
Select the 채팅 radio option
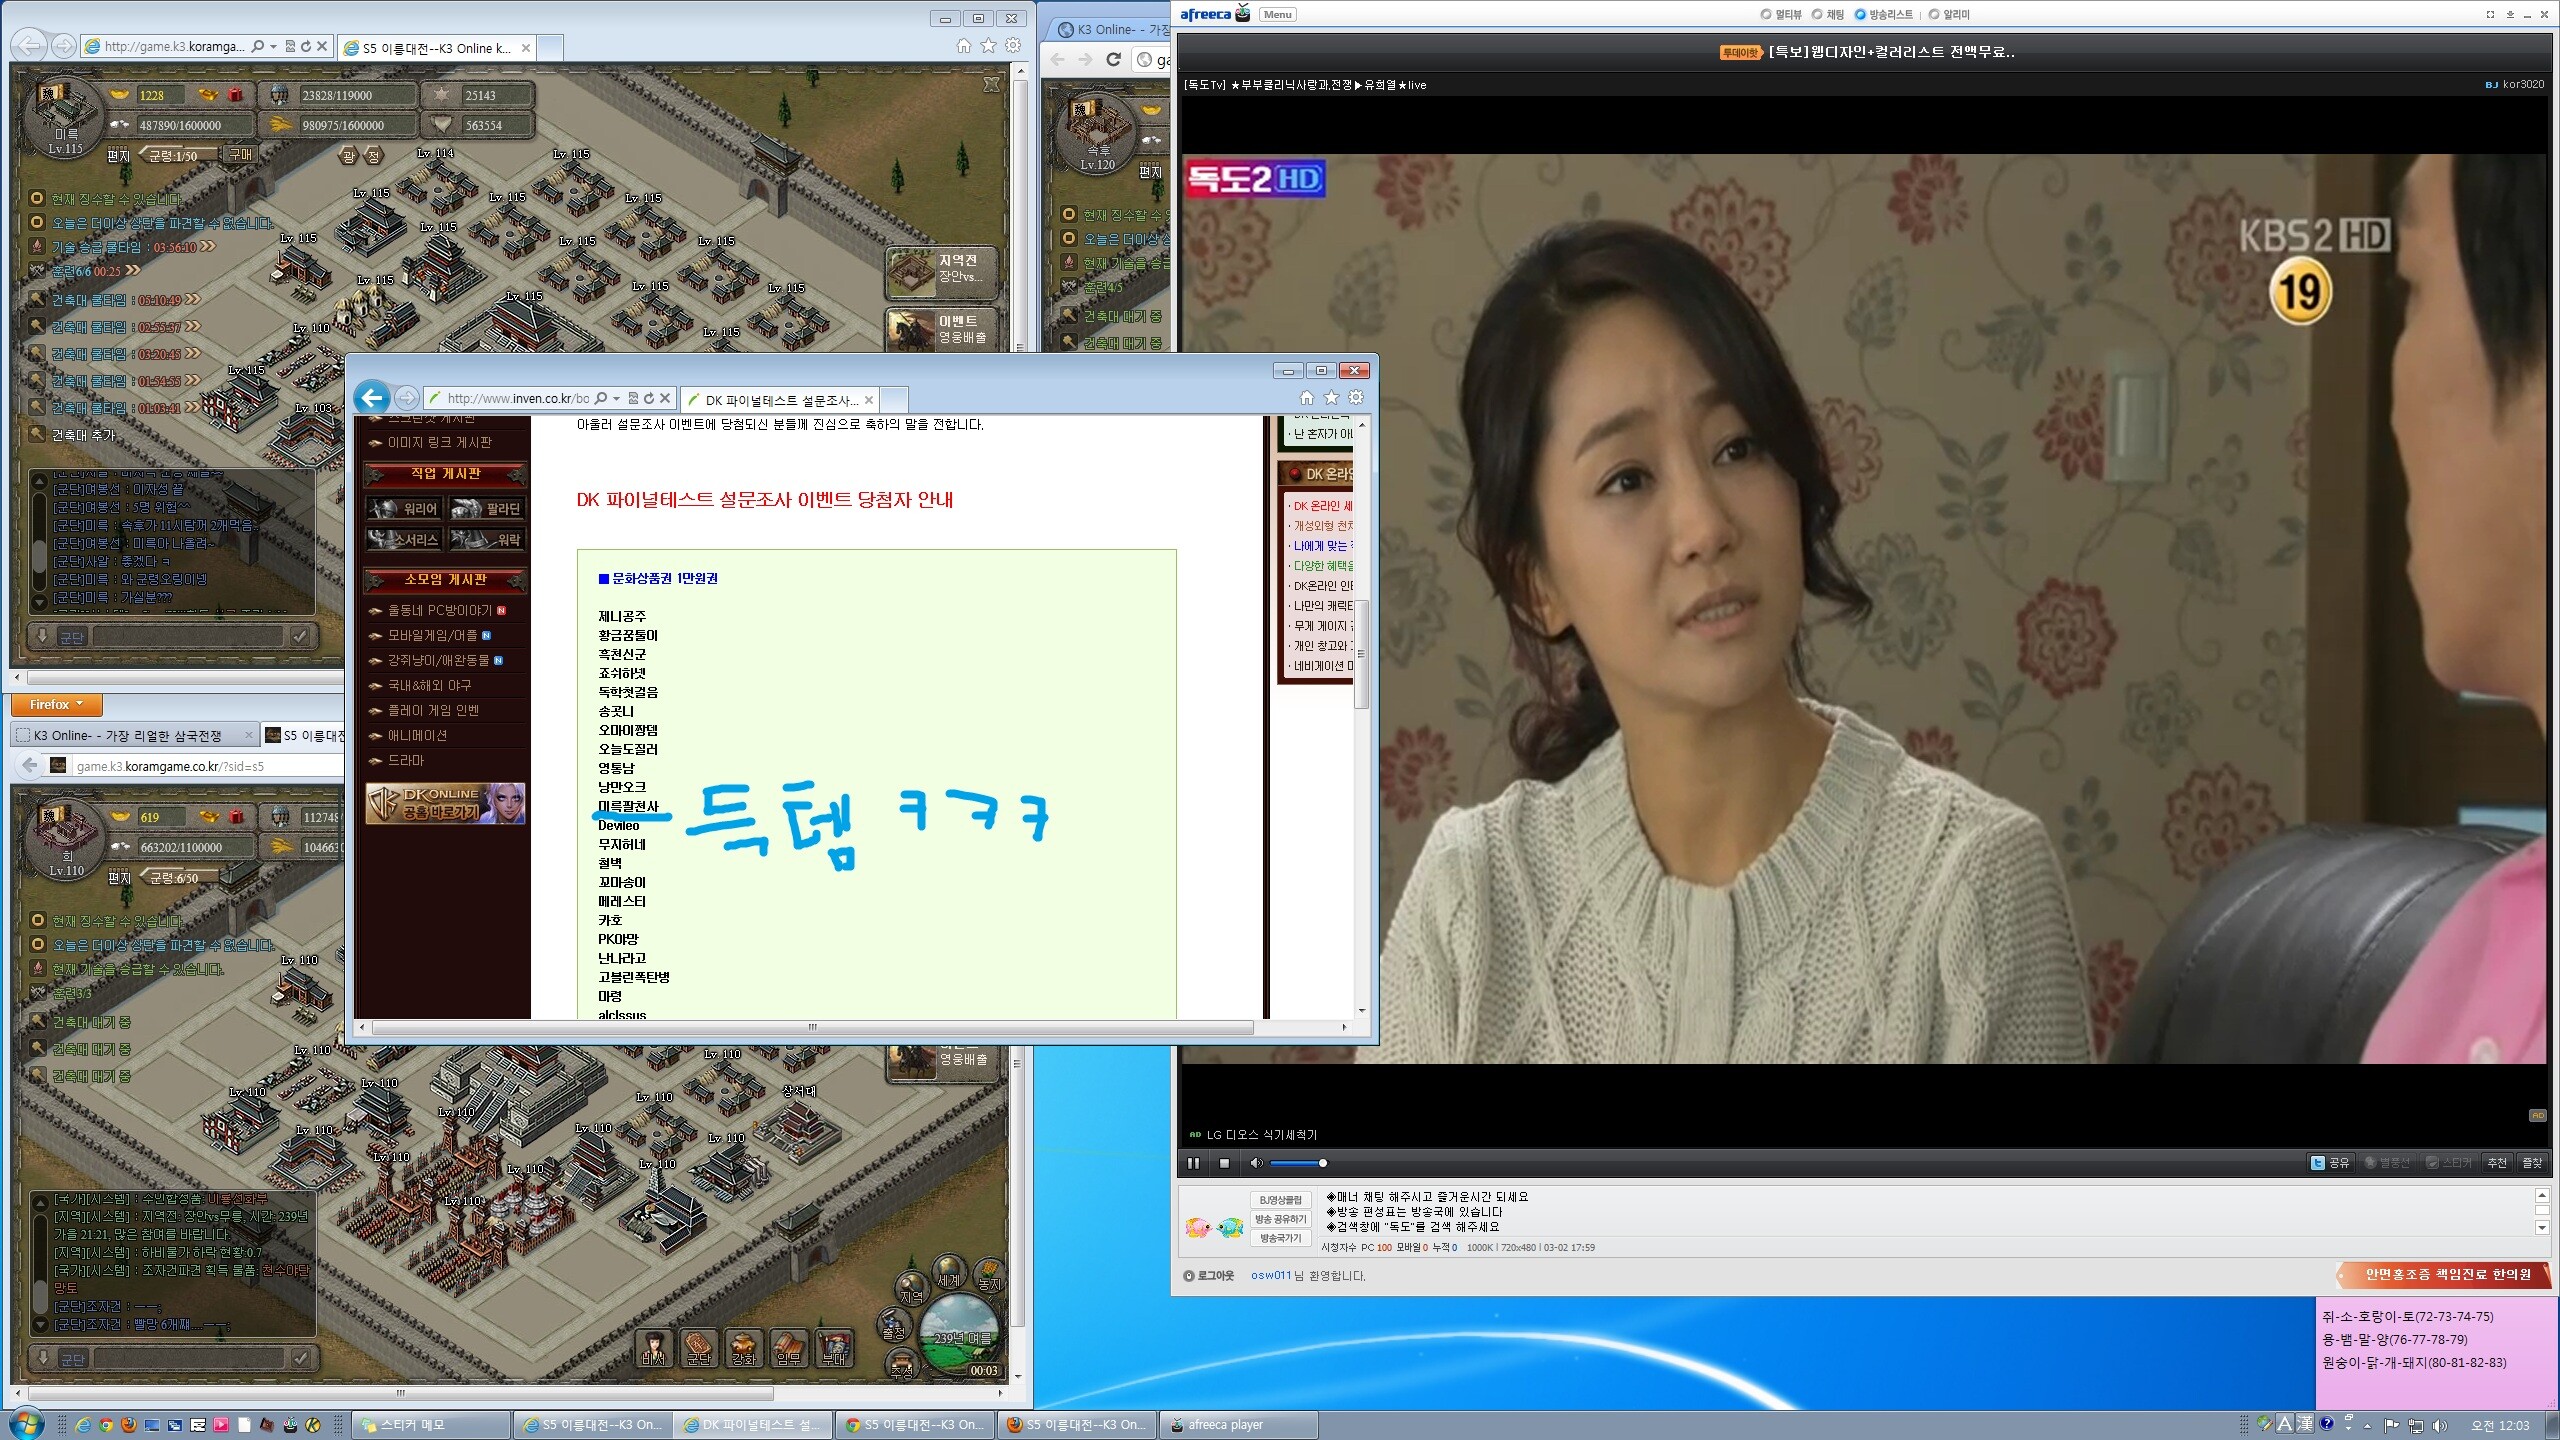[x=1817, y=15]
